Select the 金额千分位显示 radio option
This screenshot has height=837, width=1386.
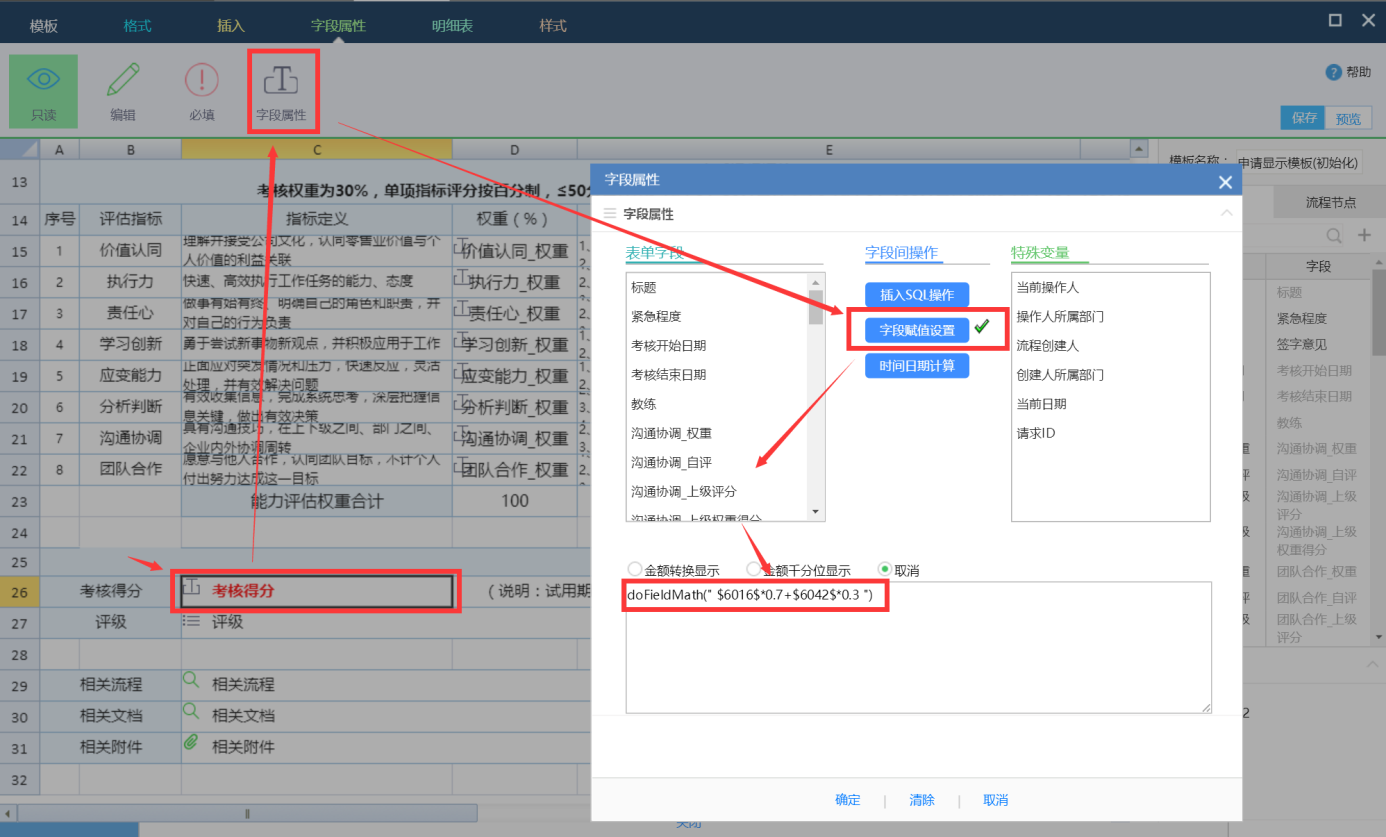(x=754, y=570)
